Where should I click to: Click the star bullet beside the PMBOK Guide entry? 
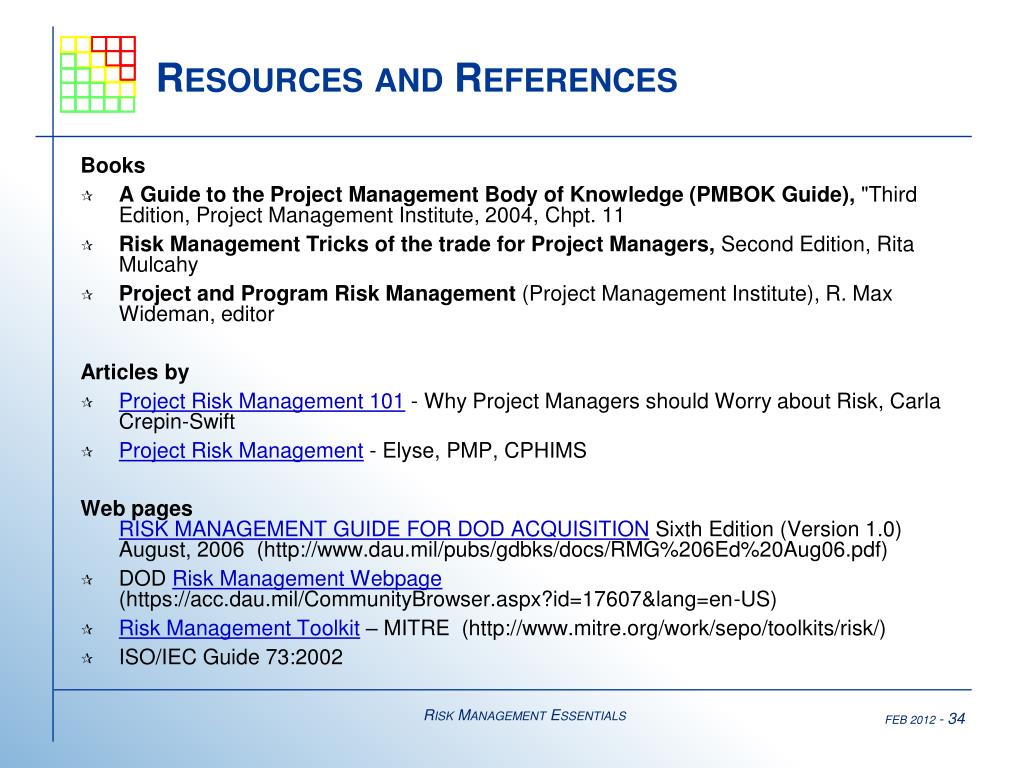click(x=87, y=196)
